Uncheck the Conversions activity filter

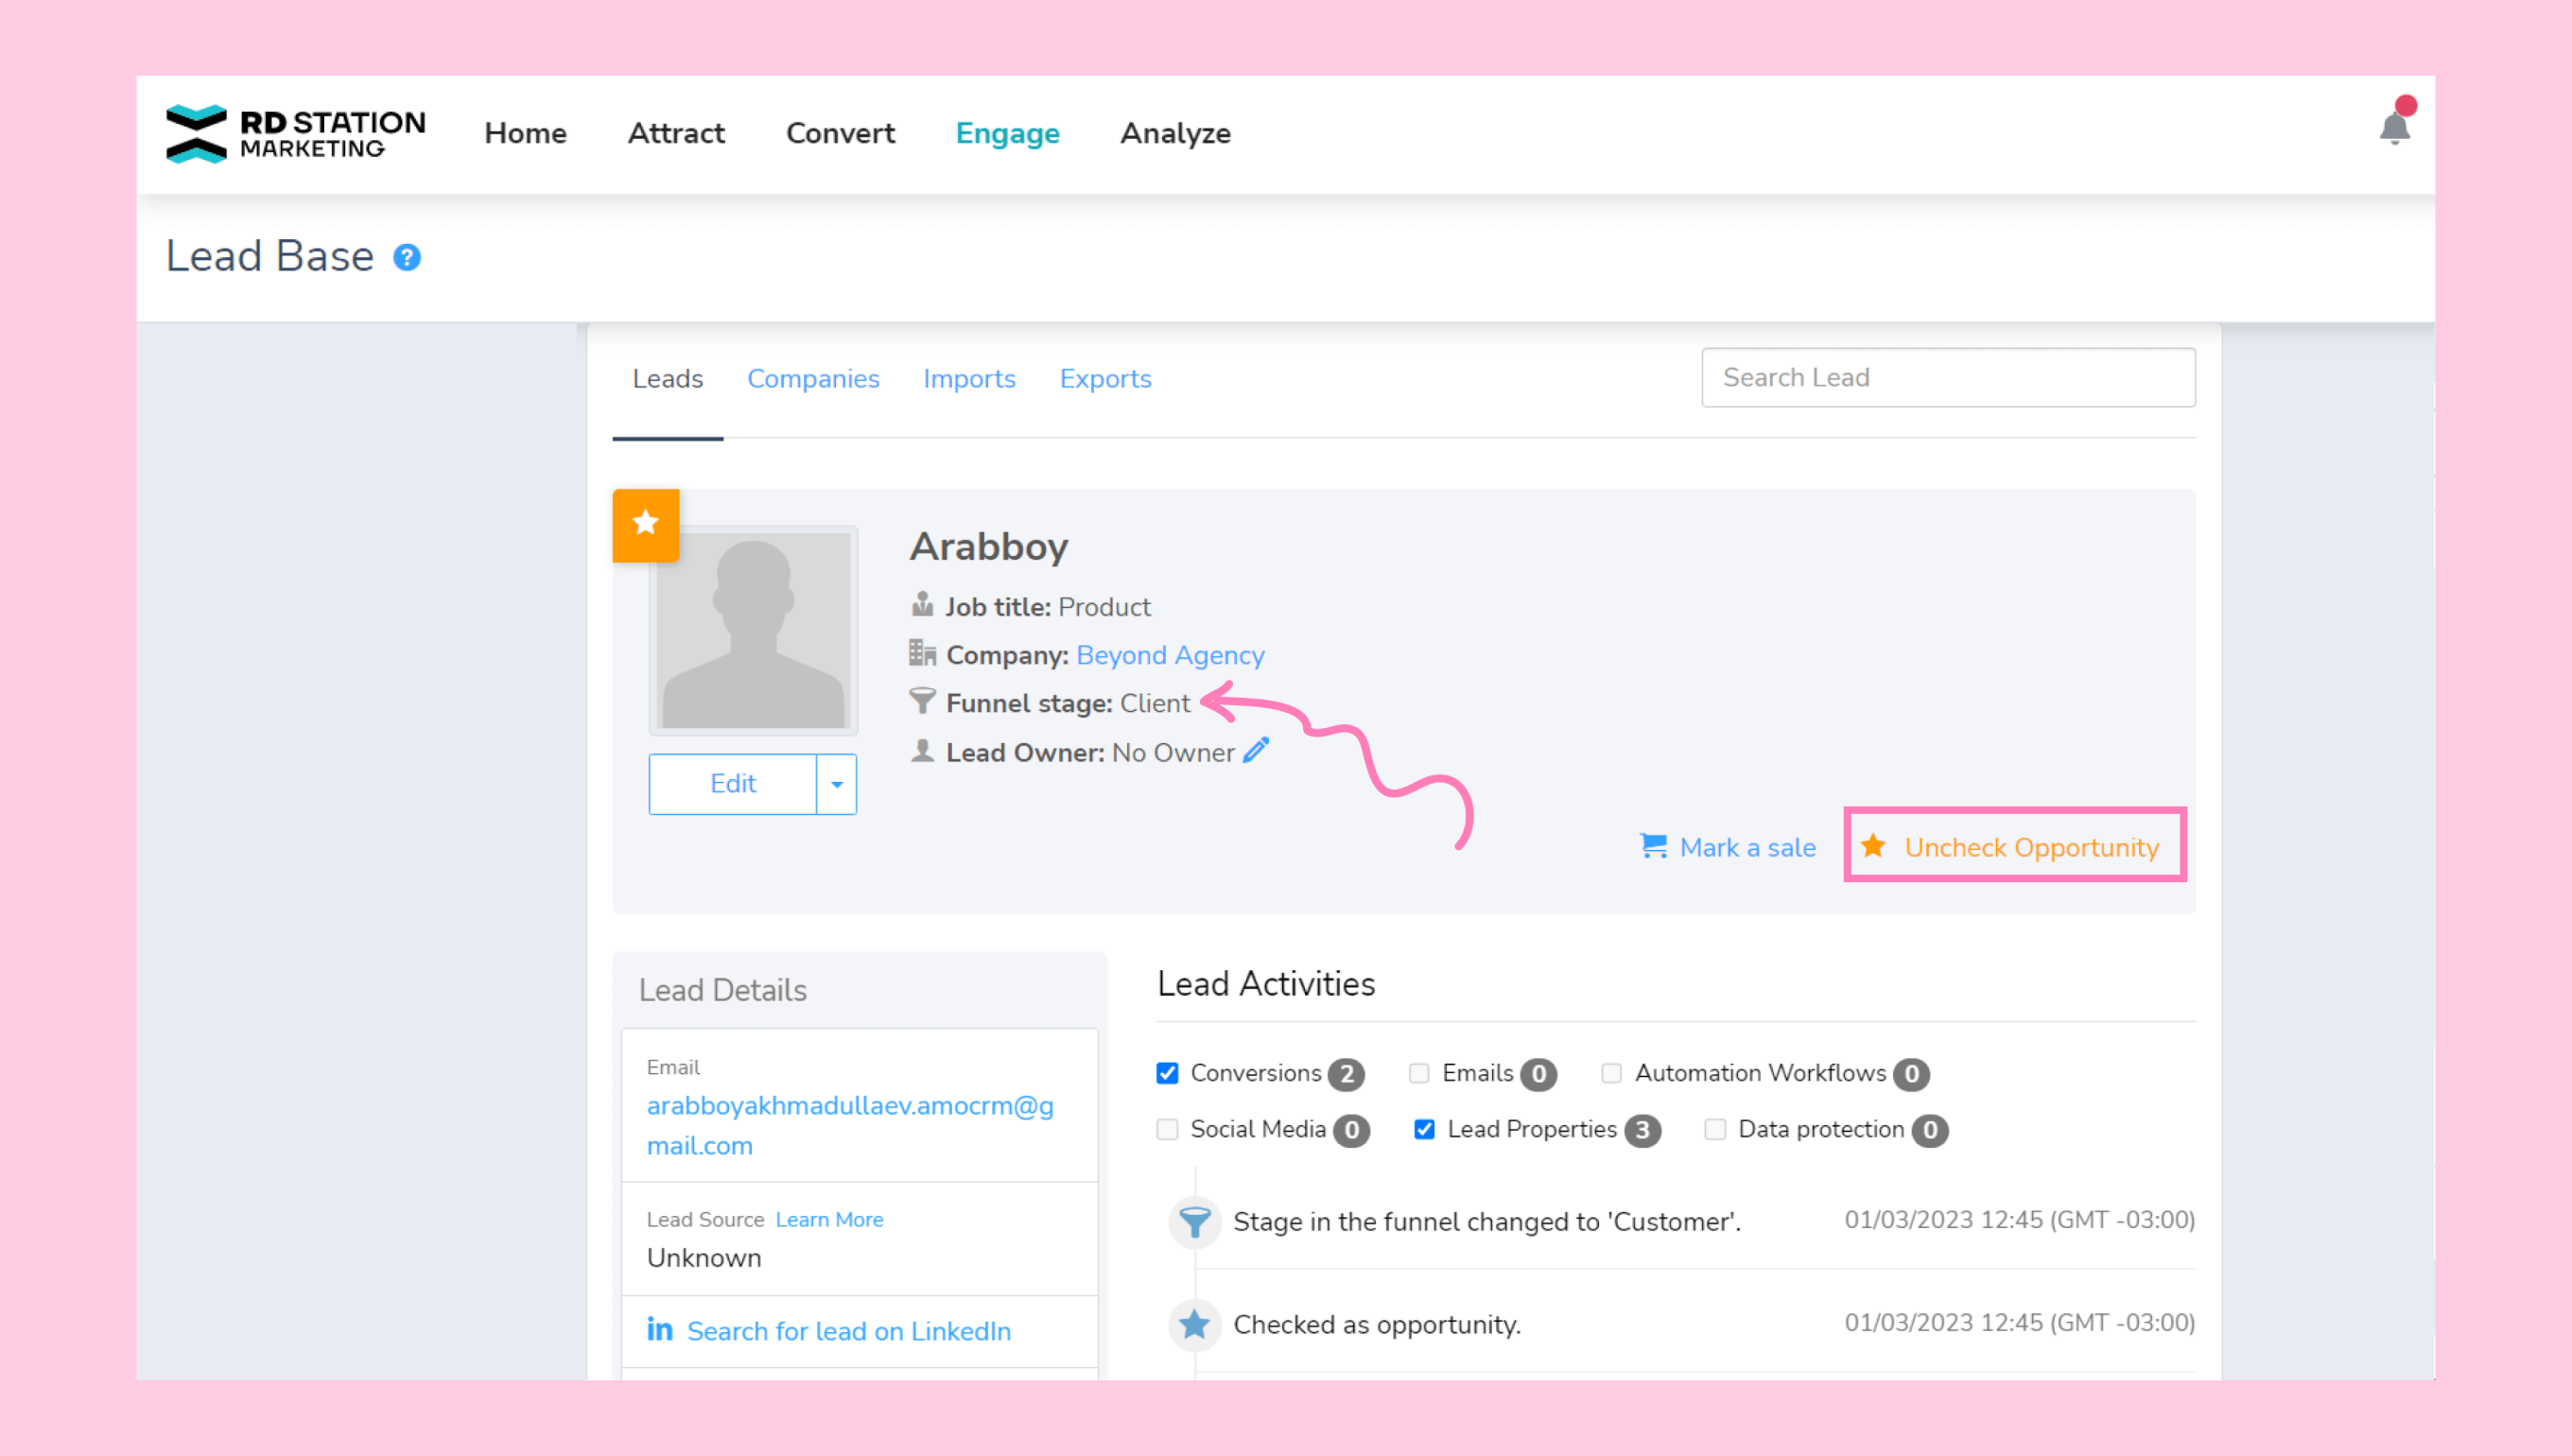click(1167, 1073)
